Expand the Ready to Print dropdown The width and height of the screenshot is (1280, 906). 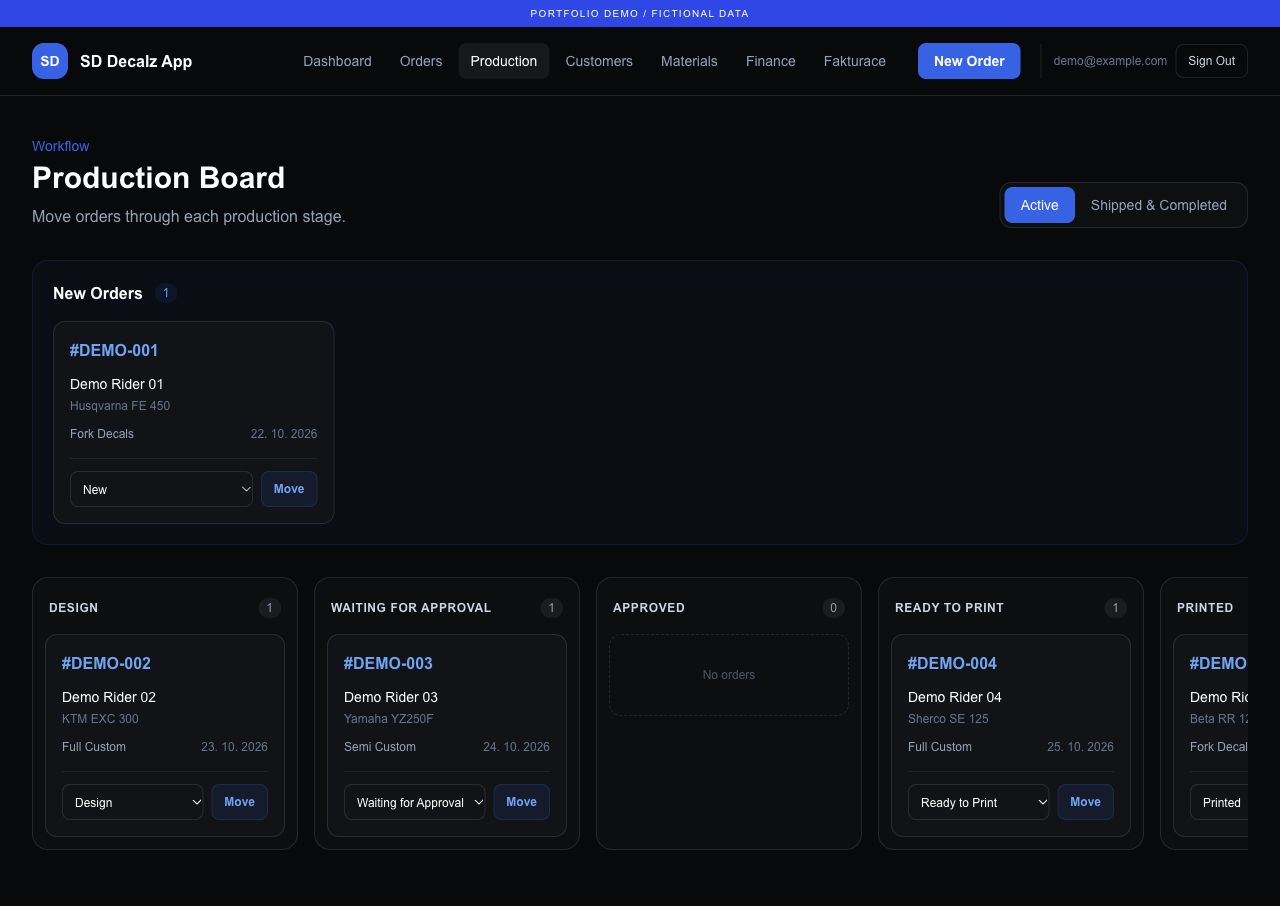pos(978,802)
